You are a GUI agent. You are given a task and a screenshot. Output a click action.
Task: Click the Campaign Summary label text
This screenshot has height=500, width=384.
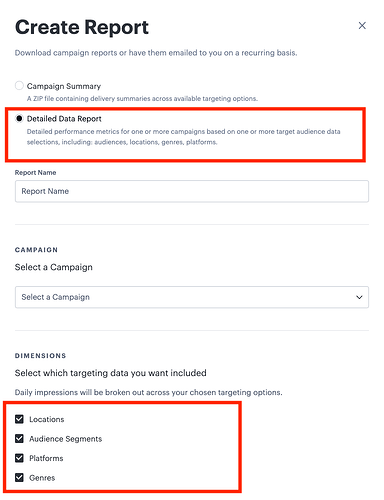pyautogui.click(x=64, y=86)
